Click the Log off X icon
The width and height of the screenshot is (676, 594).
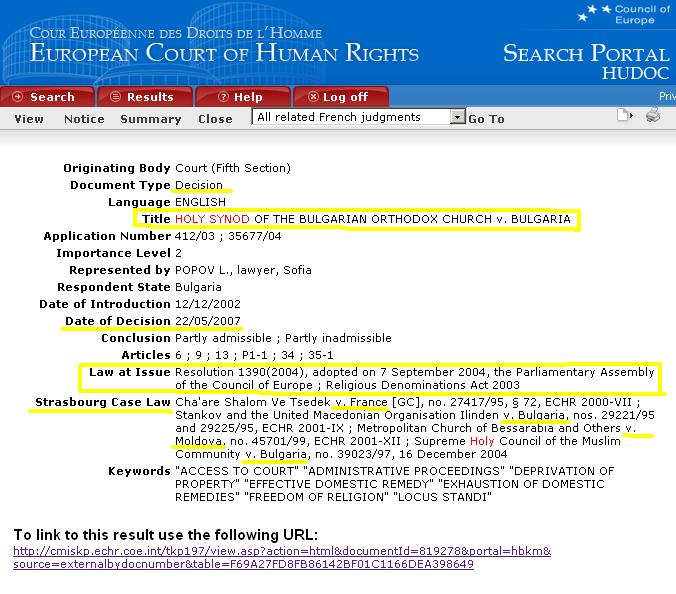(x=313, y=97)
